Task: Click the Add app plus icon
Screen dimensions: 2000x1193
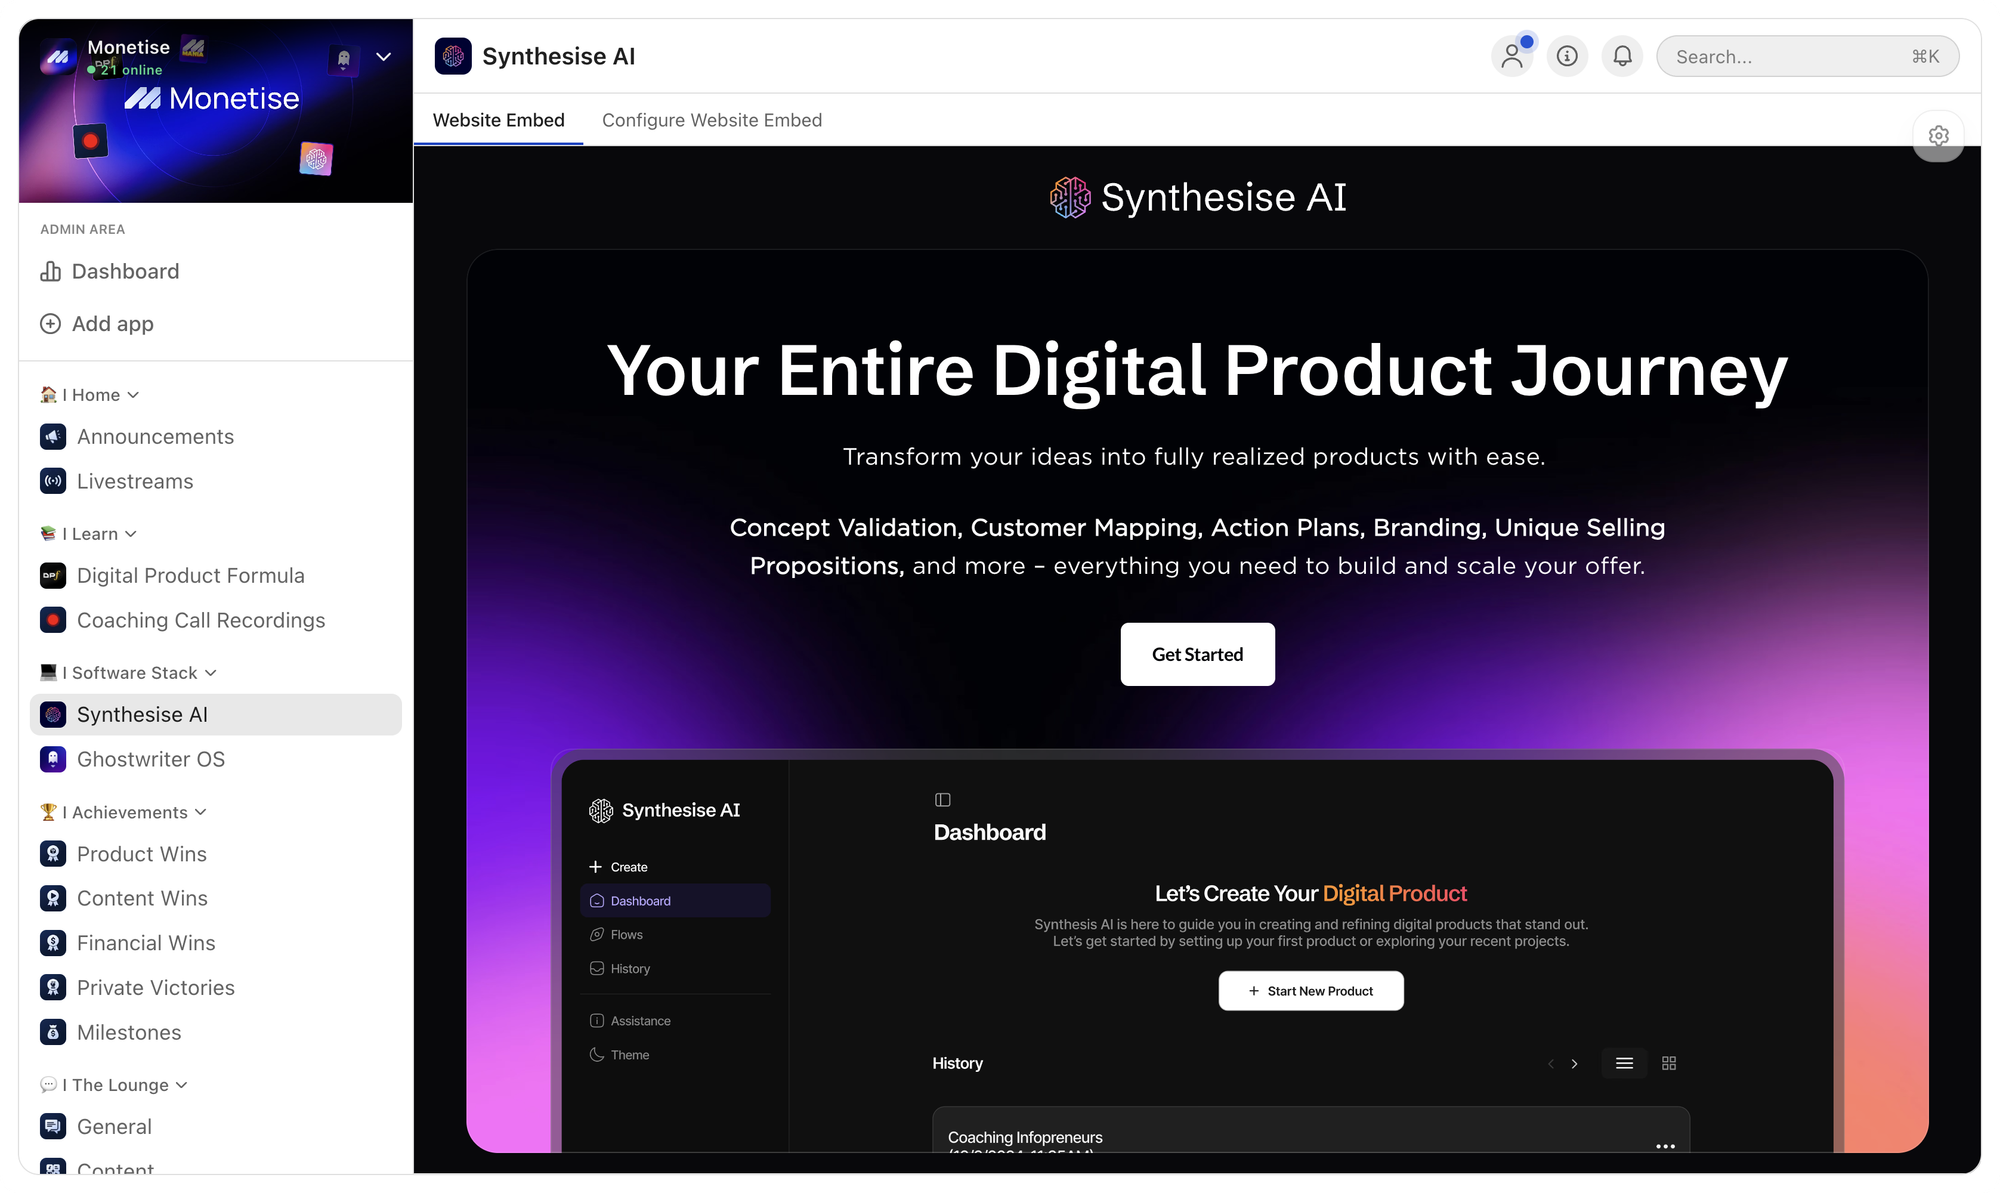Action: click(50, 324)
